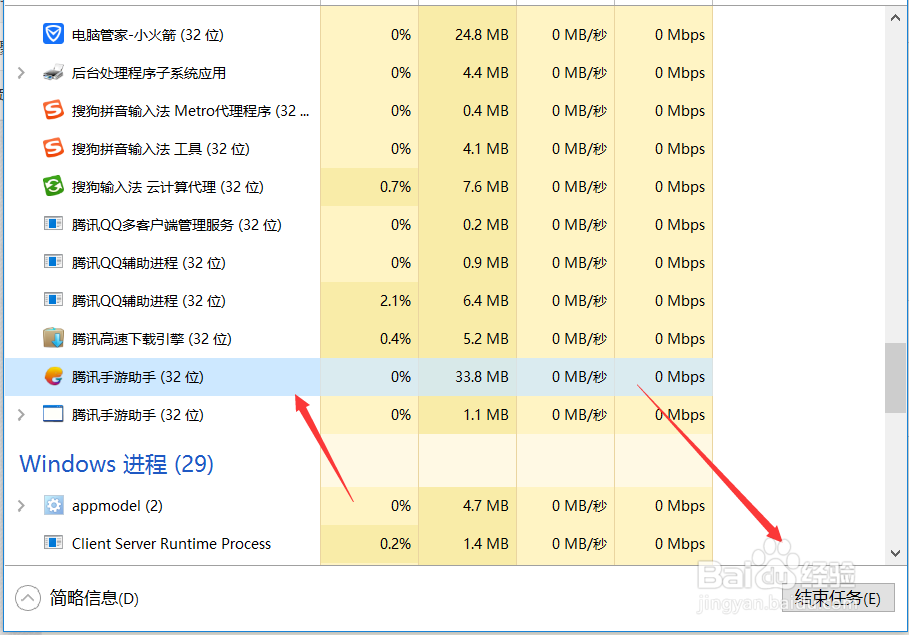This screenshot has height=635, width=909.
Task: Expand the 腾讯手游助手 row using 1.1 MB
Action: point(21,415)
